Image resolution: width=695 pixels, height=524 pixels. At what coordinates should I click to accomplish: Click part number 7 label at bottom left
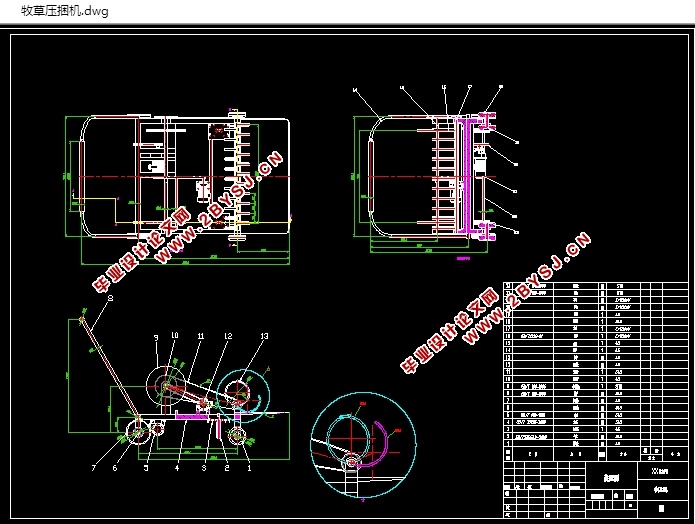[93, 467]
